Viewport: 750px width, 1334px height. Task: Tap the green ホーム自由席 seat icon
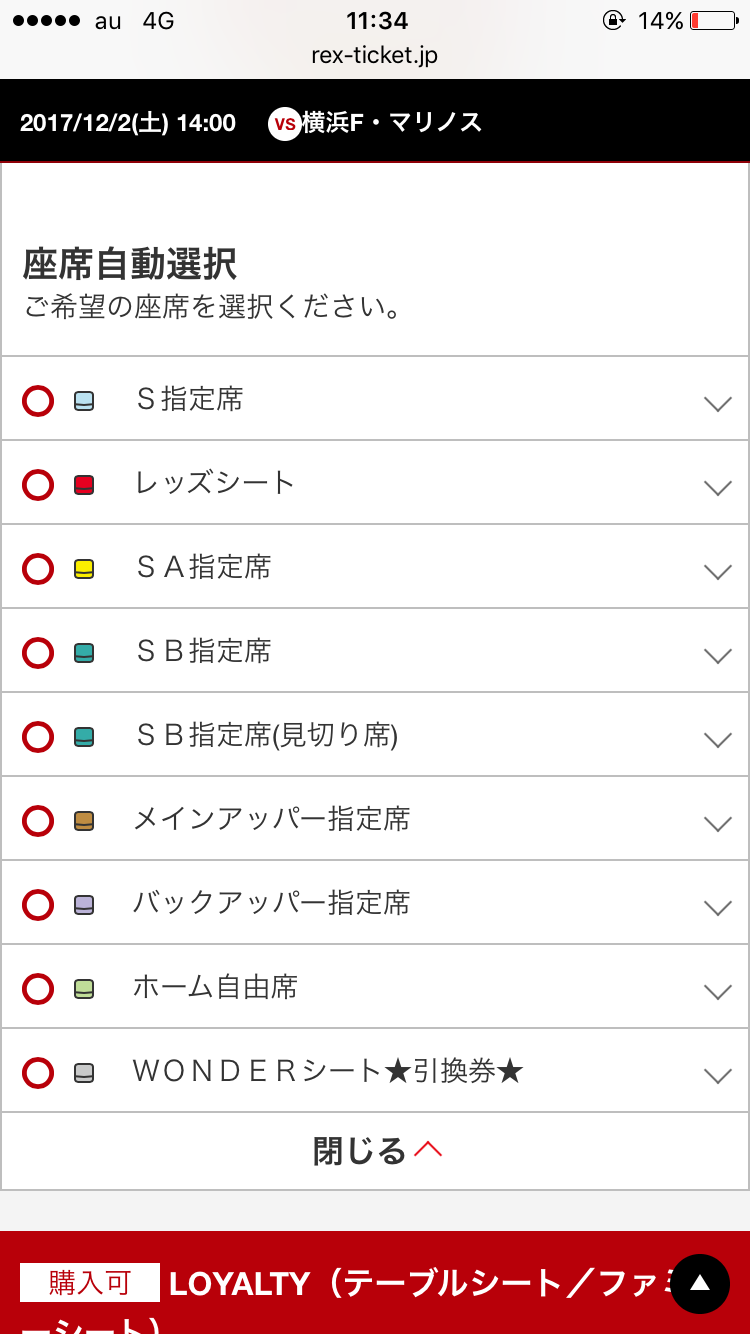(84, 990)
